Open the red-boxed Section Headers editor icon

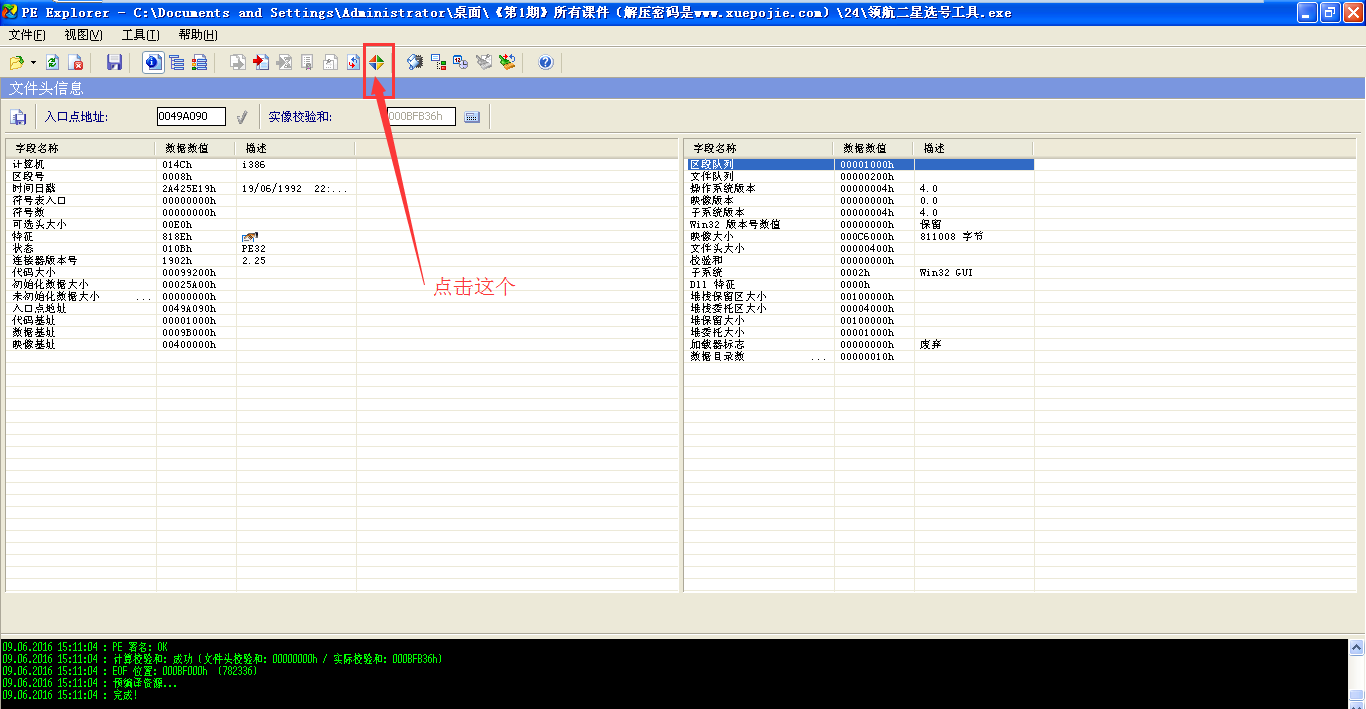click(x=377, y=61)
